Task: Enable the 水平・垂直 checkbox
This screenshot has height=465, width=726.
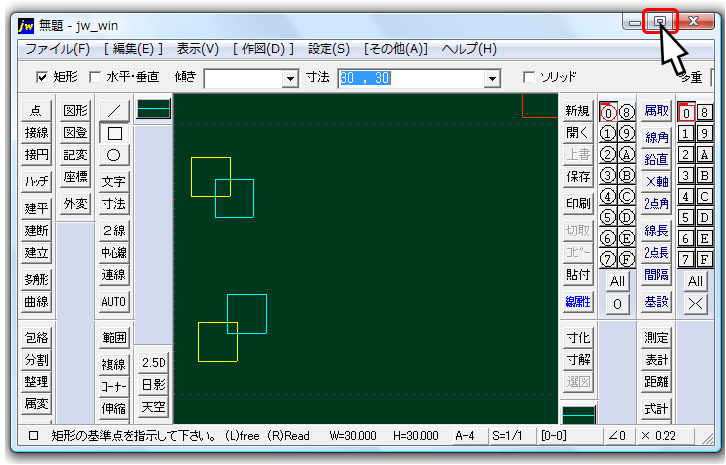Action: pos(96,77)
